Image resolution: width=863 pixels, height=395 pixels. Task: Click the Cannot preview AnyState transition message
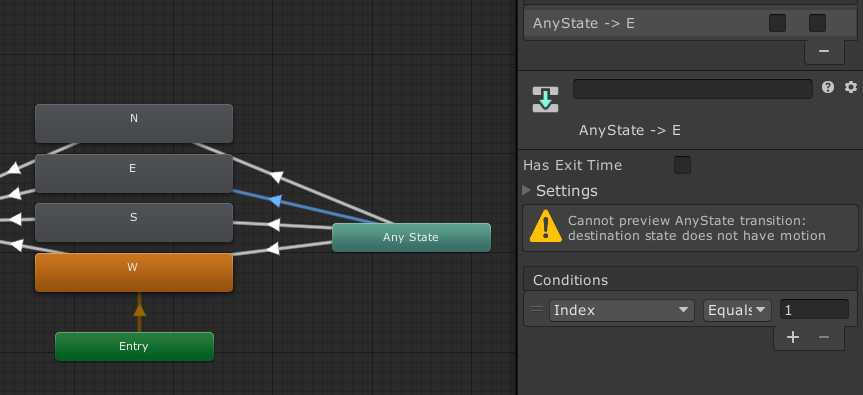point(696,228)
